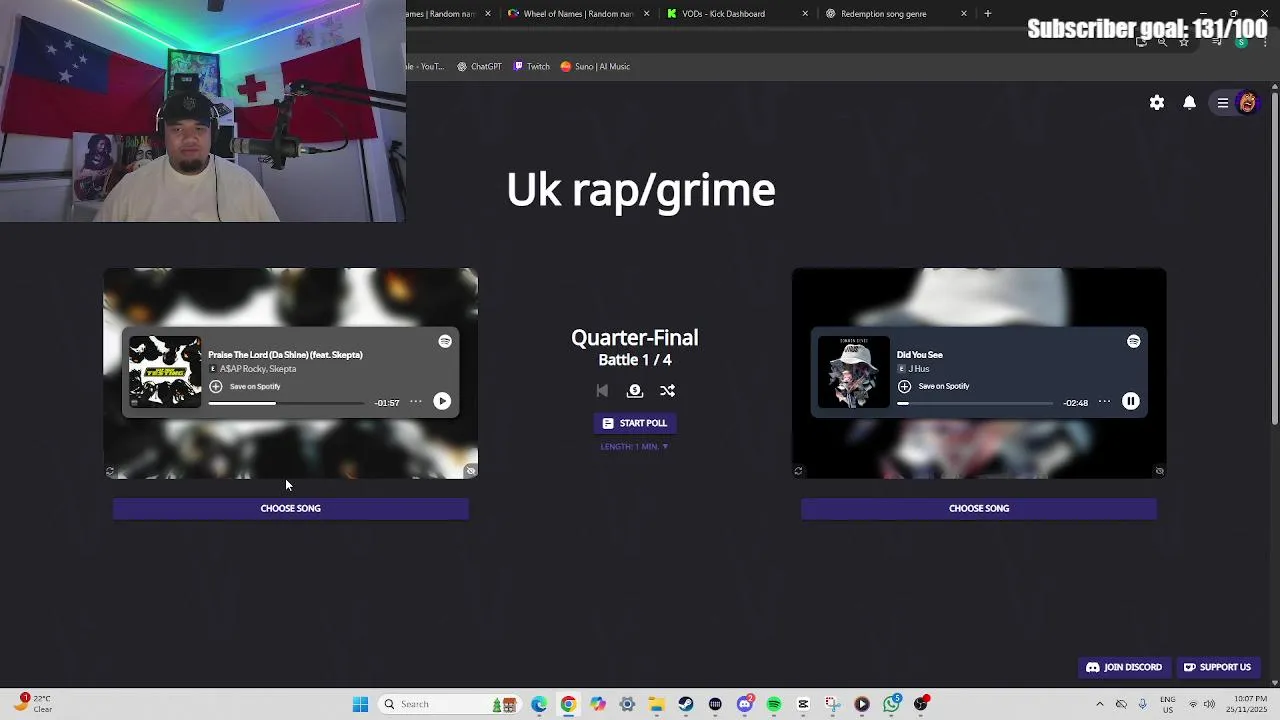This screenshot has width=1280, height=720.
Task: Open Praise The Lord album art
Action: [x=165, y=372]
